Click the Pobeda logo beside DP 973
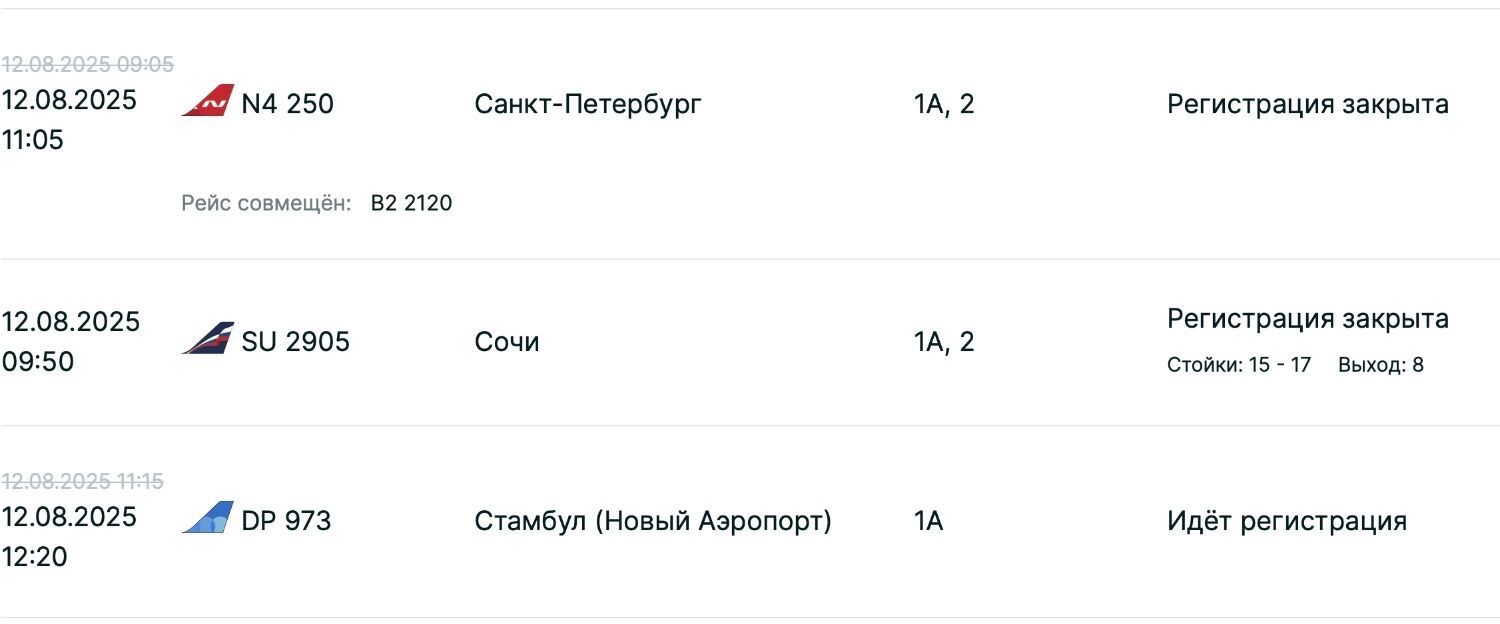This screenshot has height=624, width=1500. pyautogui.click(x=208, y=518)
